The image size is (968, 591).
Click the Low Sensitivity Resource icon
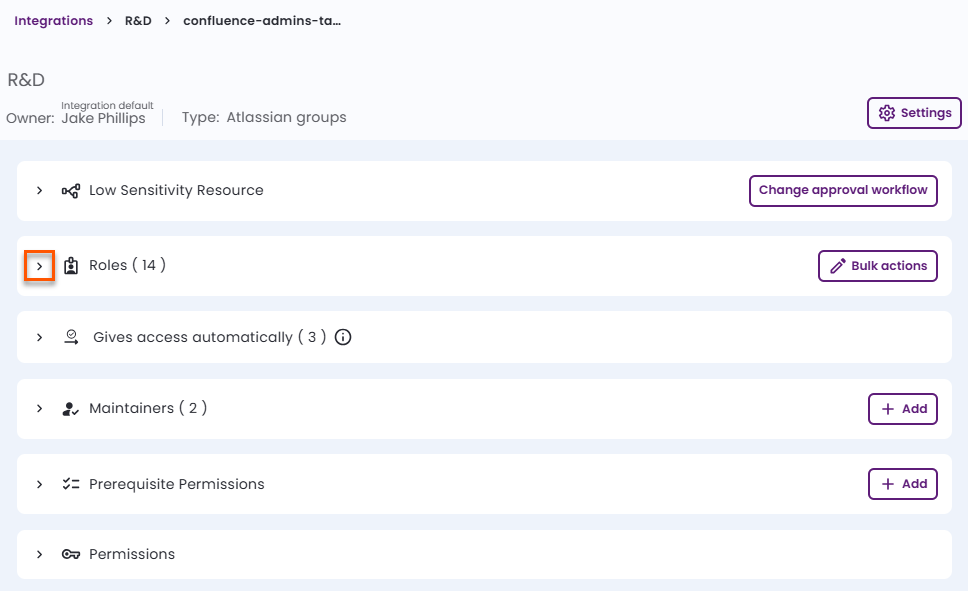coord(71,190)
